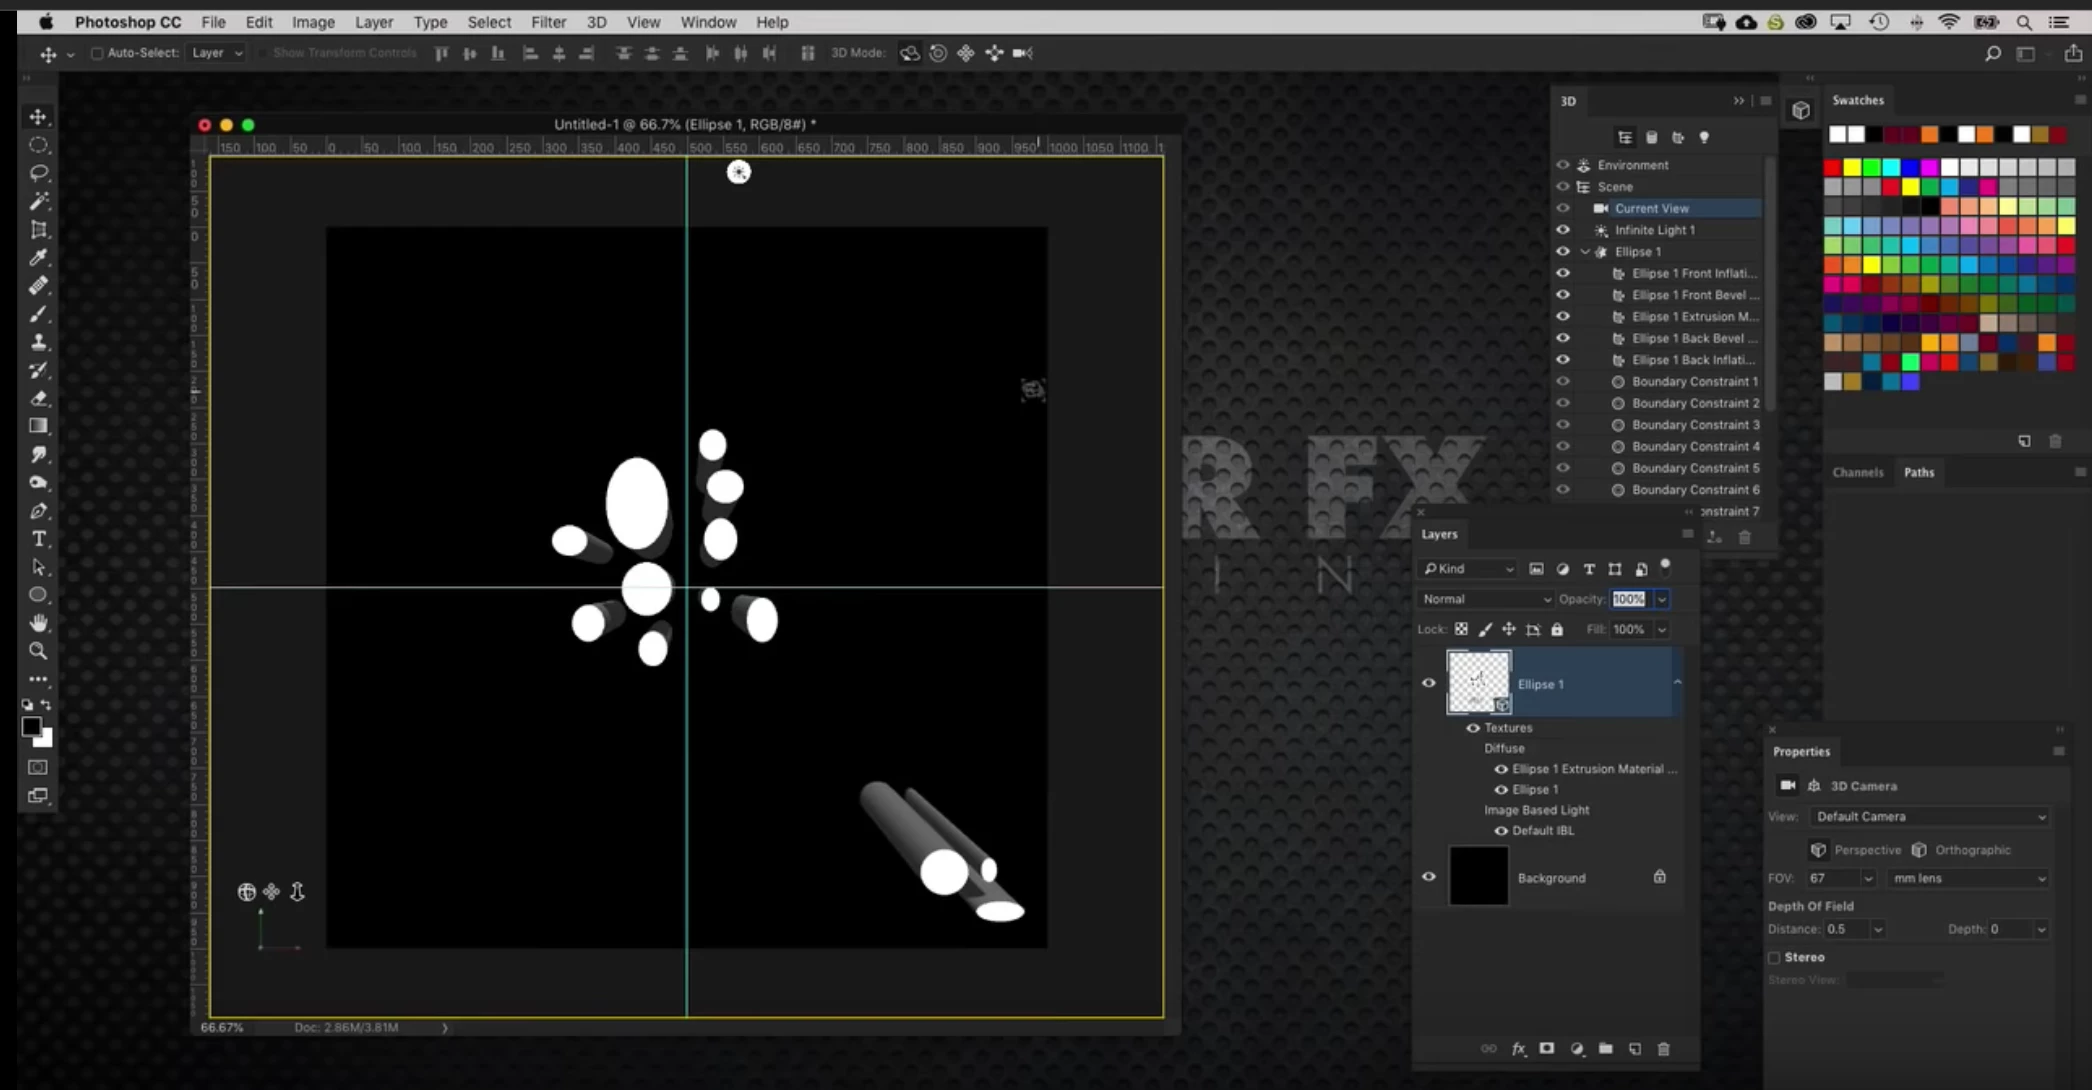Click the Orthographic camera button
Screen dimensions: 2092x1090
pos(1919,850)
